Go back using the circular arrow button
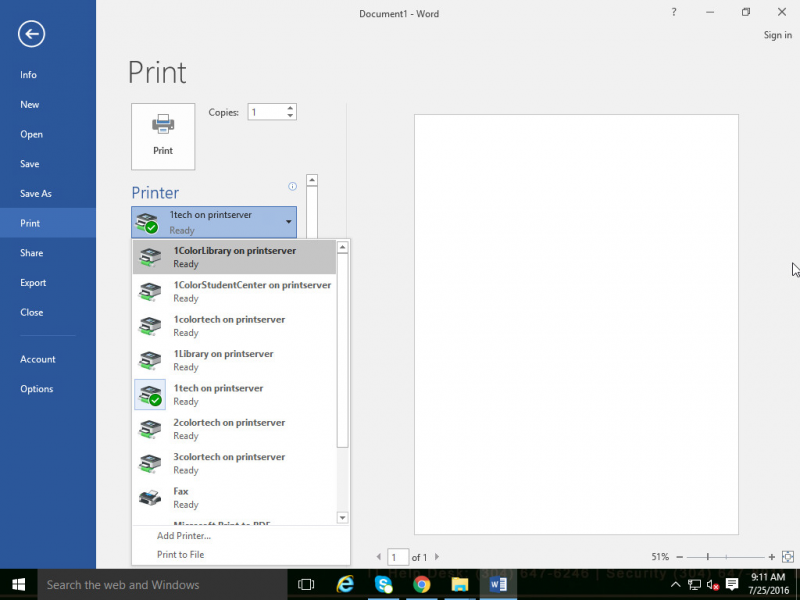The width and height of the screenshot is (800, 600). pyautogui.click(x=31, y=34)
